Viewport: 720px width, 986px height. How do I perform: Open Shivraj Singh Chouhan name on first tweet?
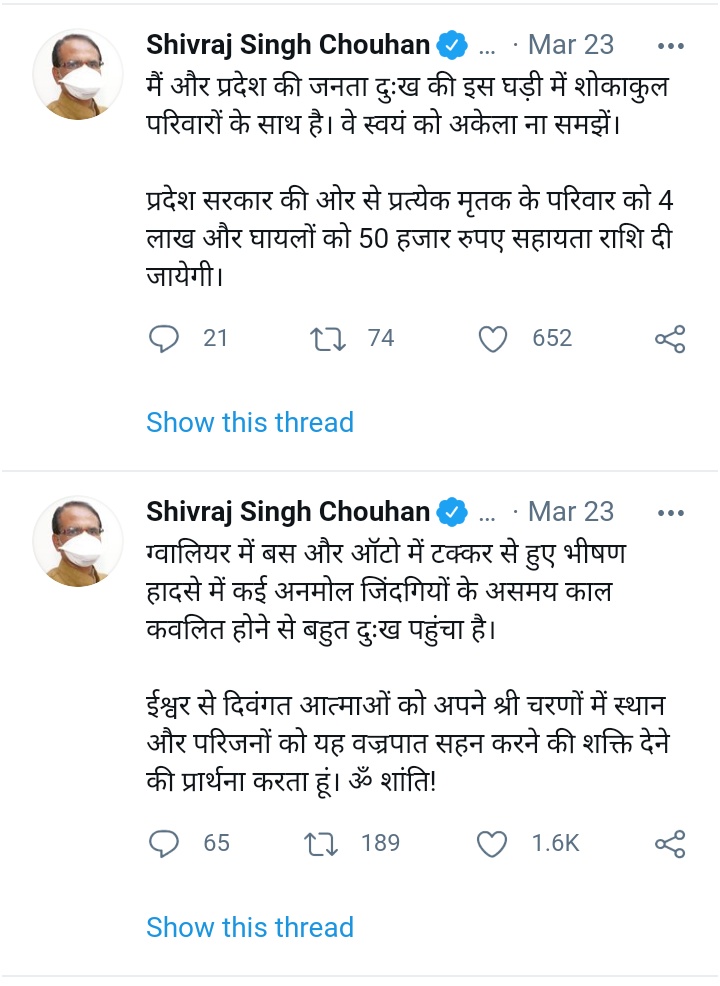[288, 45]
